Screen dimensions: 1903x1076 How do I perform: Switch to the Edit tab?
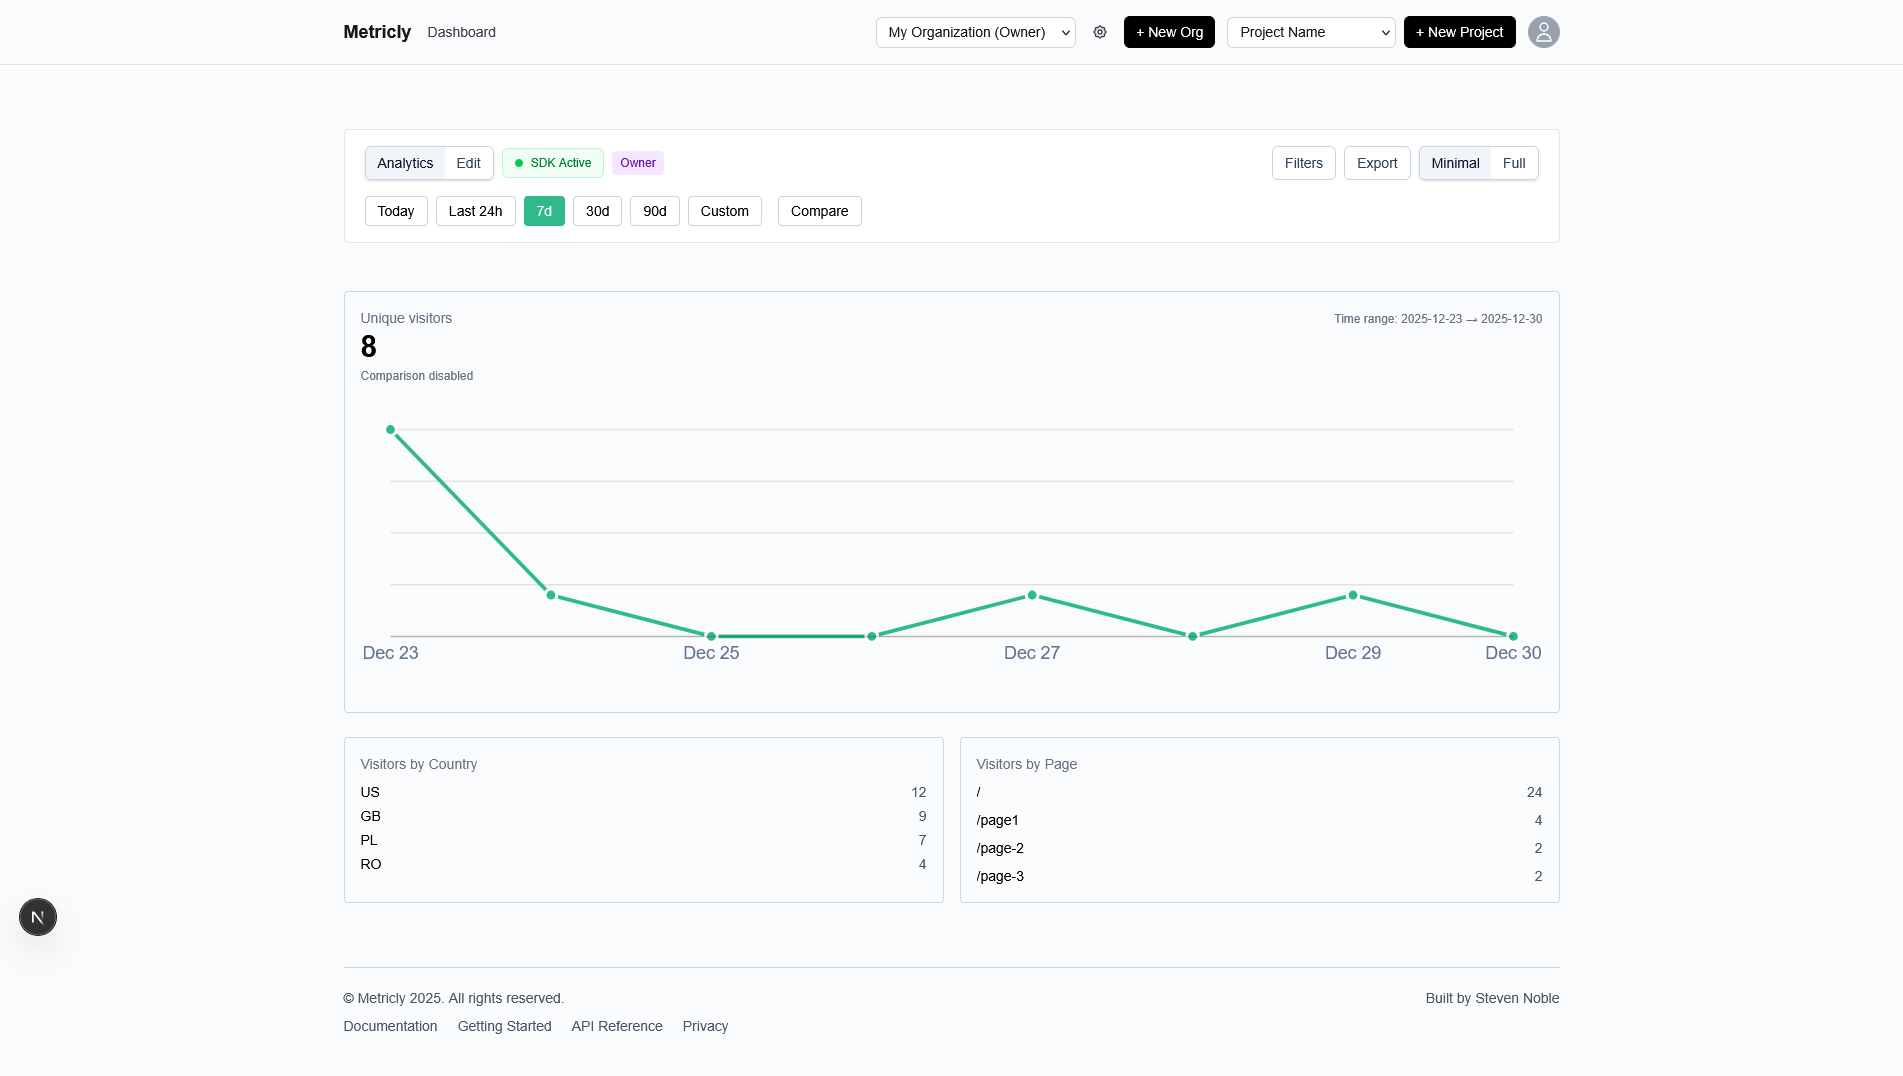click(467, 162)
